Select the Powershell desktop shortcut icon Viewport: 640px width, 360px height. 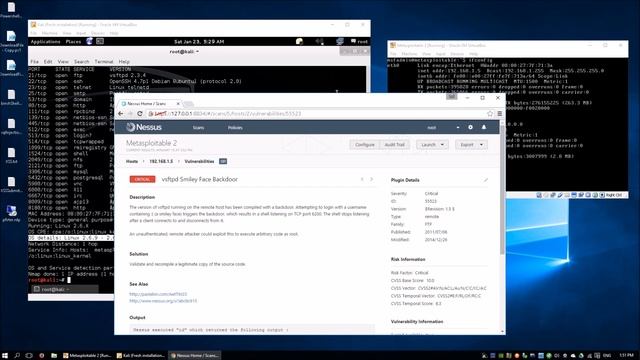[x=11, y=10]
